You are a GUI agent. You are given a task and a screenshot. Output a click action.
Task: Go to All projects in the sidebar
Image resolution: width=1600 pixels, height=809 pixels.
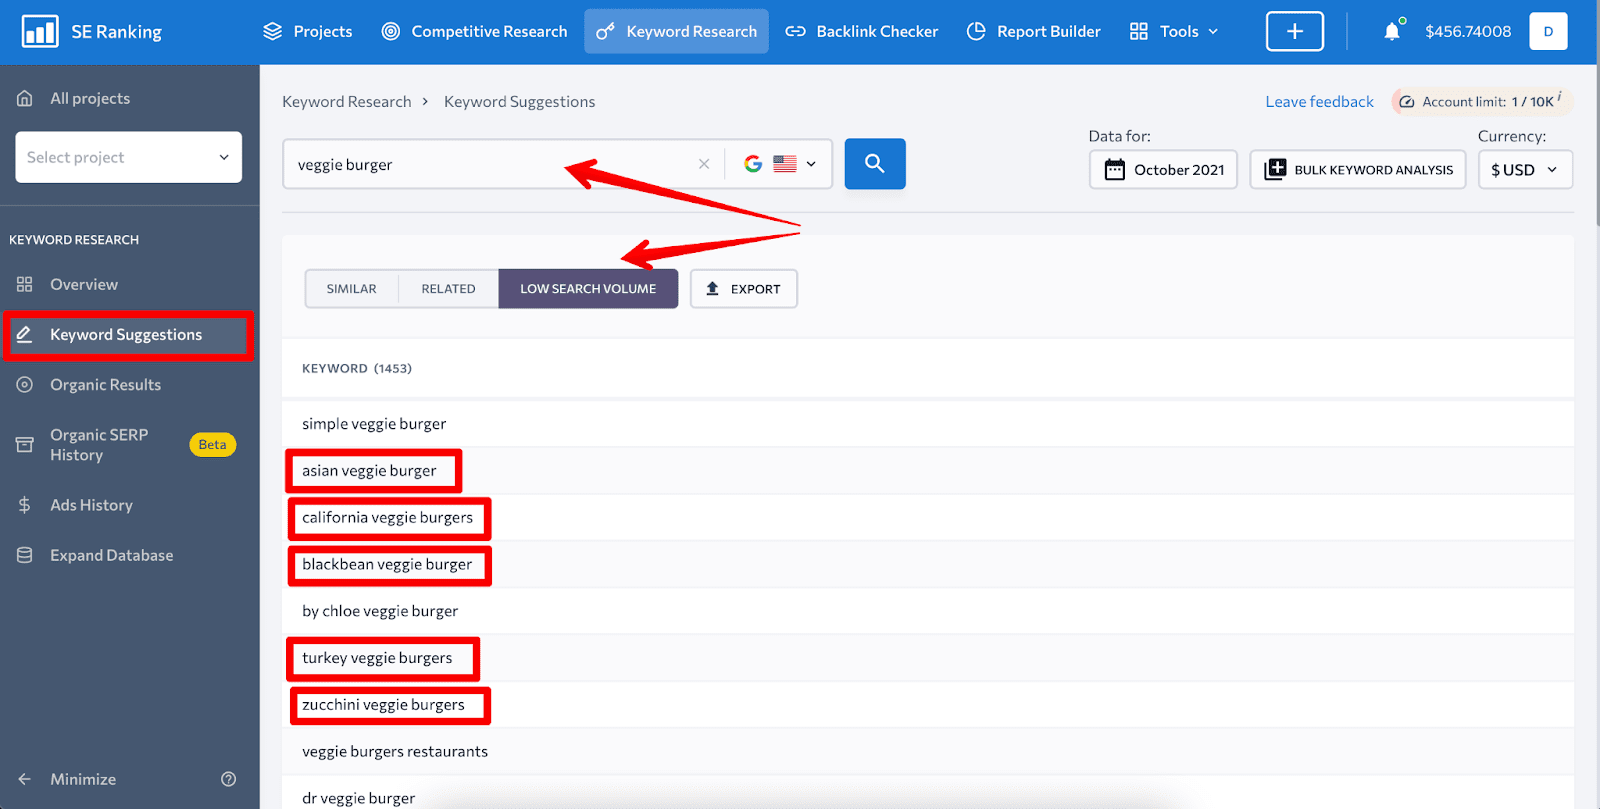(x=74, y=98)
